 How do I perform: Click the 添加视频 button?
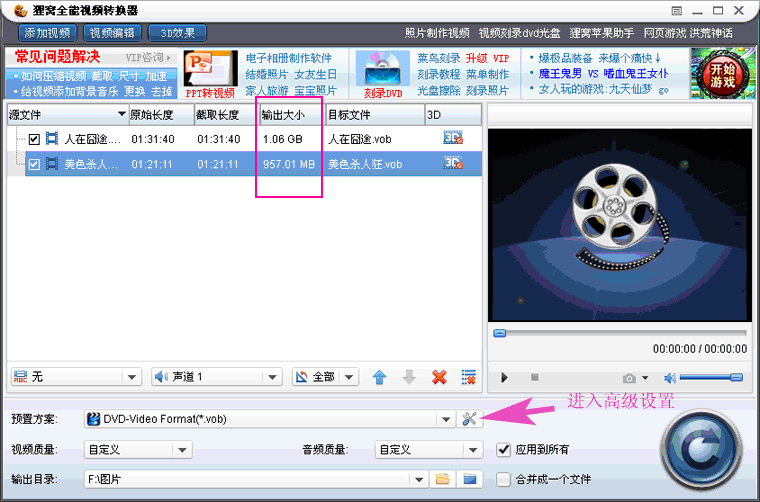47,33
